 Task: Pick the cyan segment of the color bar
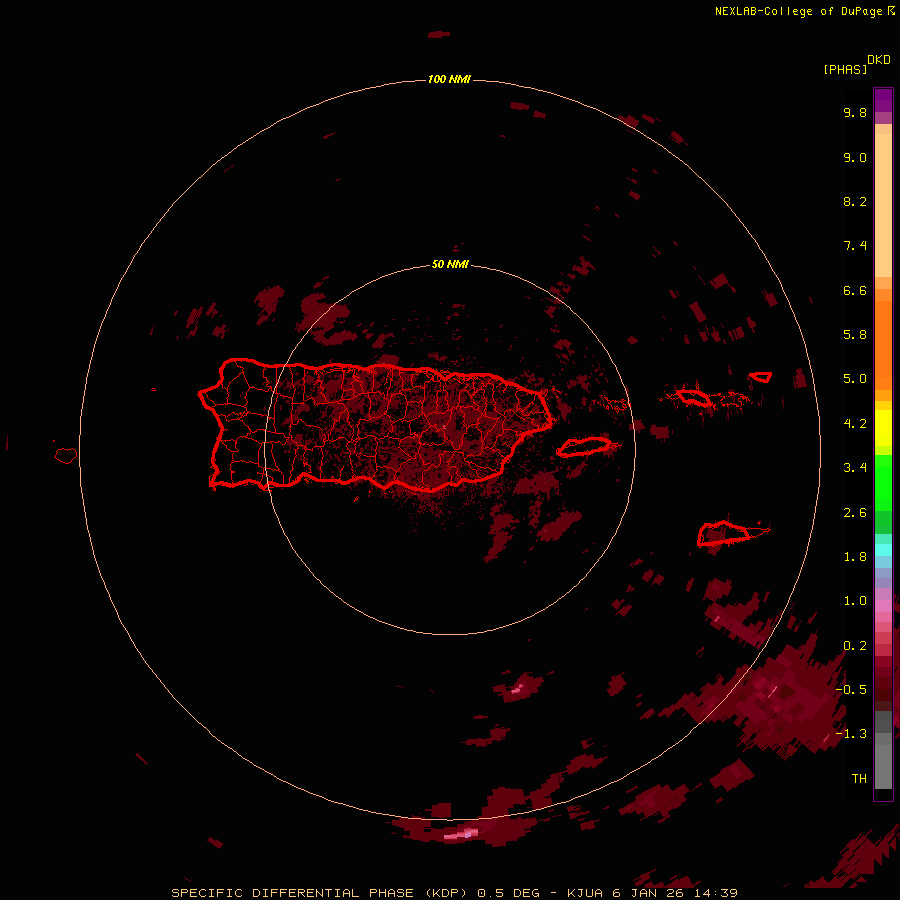883,550
